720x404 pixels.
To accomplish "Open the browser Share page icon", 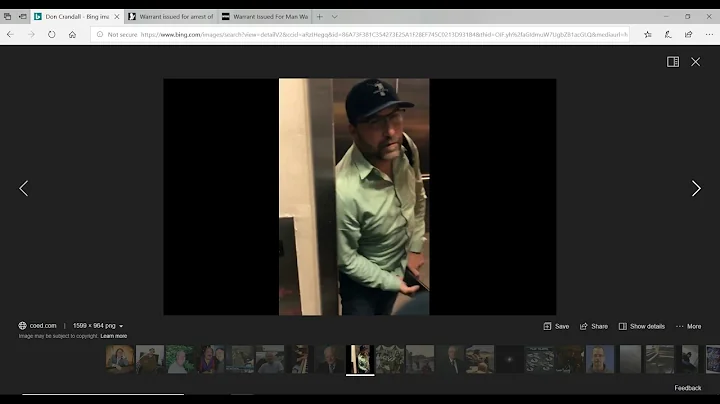I will (x=688, y=34).
